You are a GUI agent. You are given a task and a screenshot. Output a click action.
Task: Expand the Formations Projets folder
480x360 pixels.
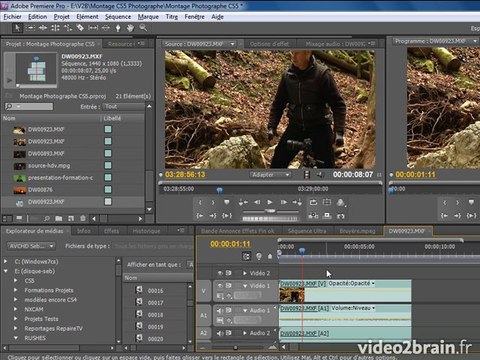(x=15, y=290)
